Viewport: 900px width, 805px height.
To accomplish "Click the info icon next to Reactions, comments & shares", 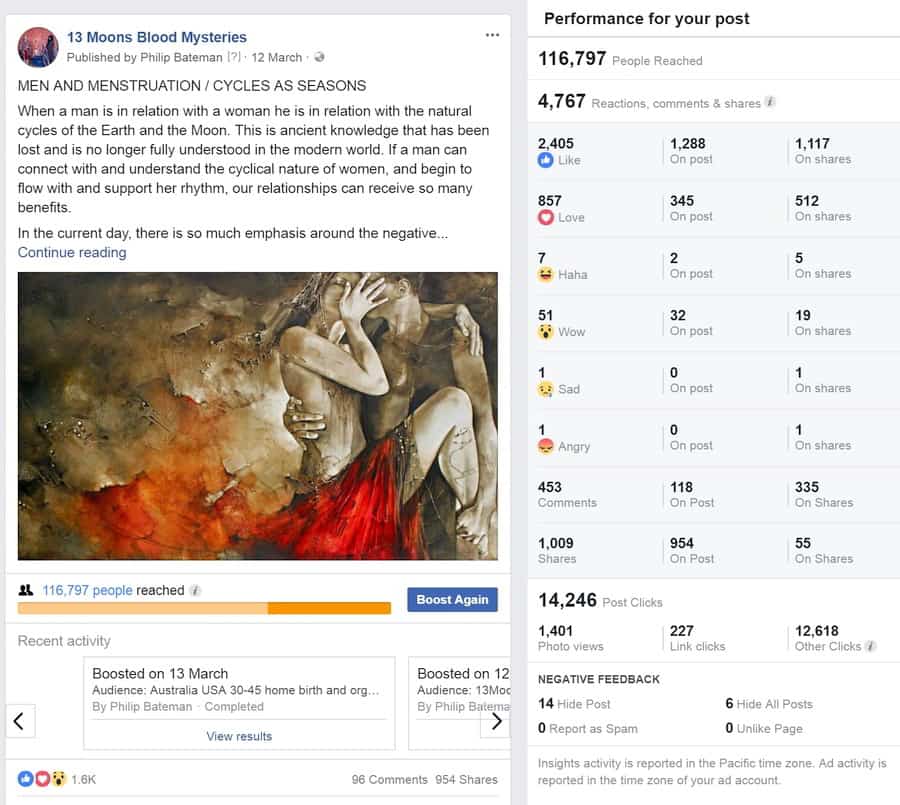I will pos(770,102).
